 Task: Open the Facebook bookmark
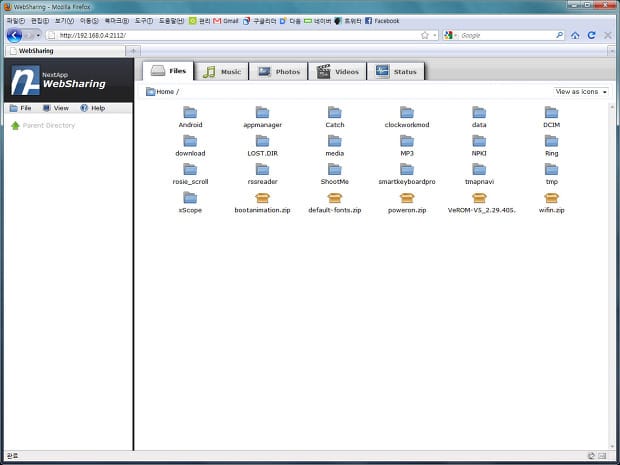(x=382, y=21)
